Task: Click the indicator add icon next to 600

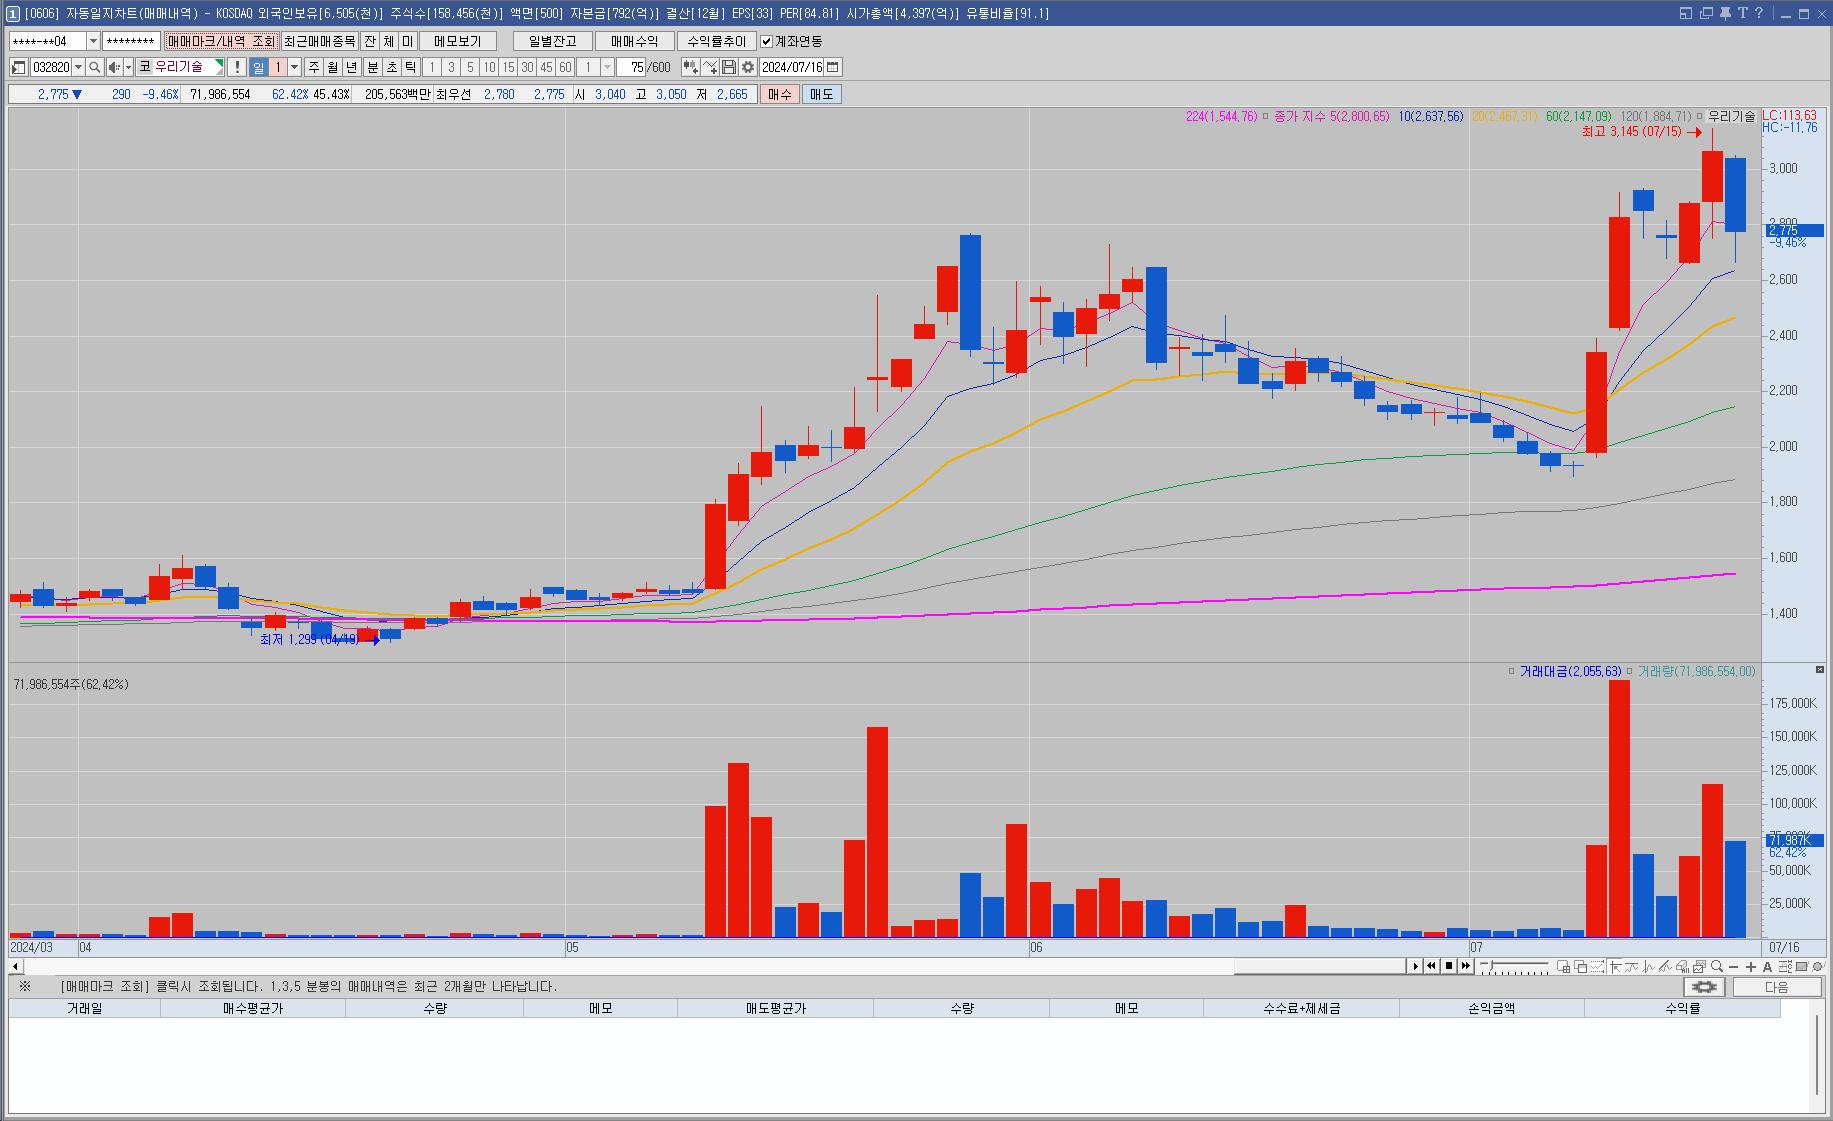Action: click(691, 67)
